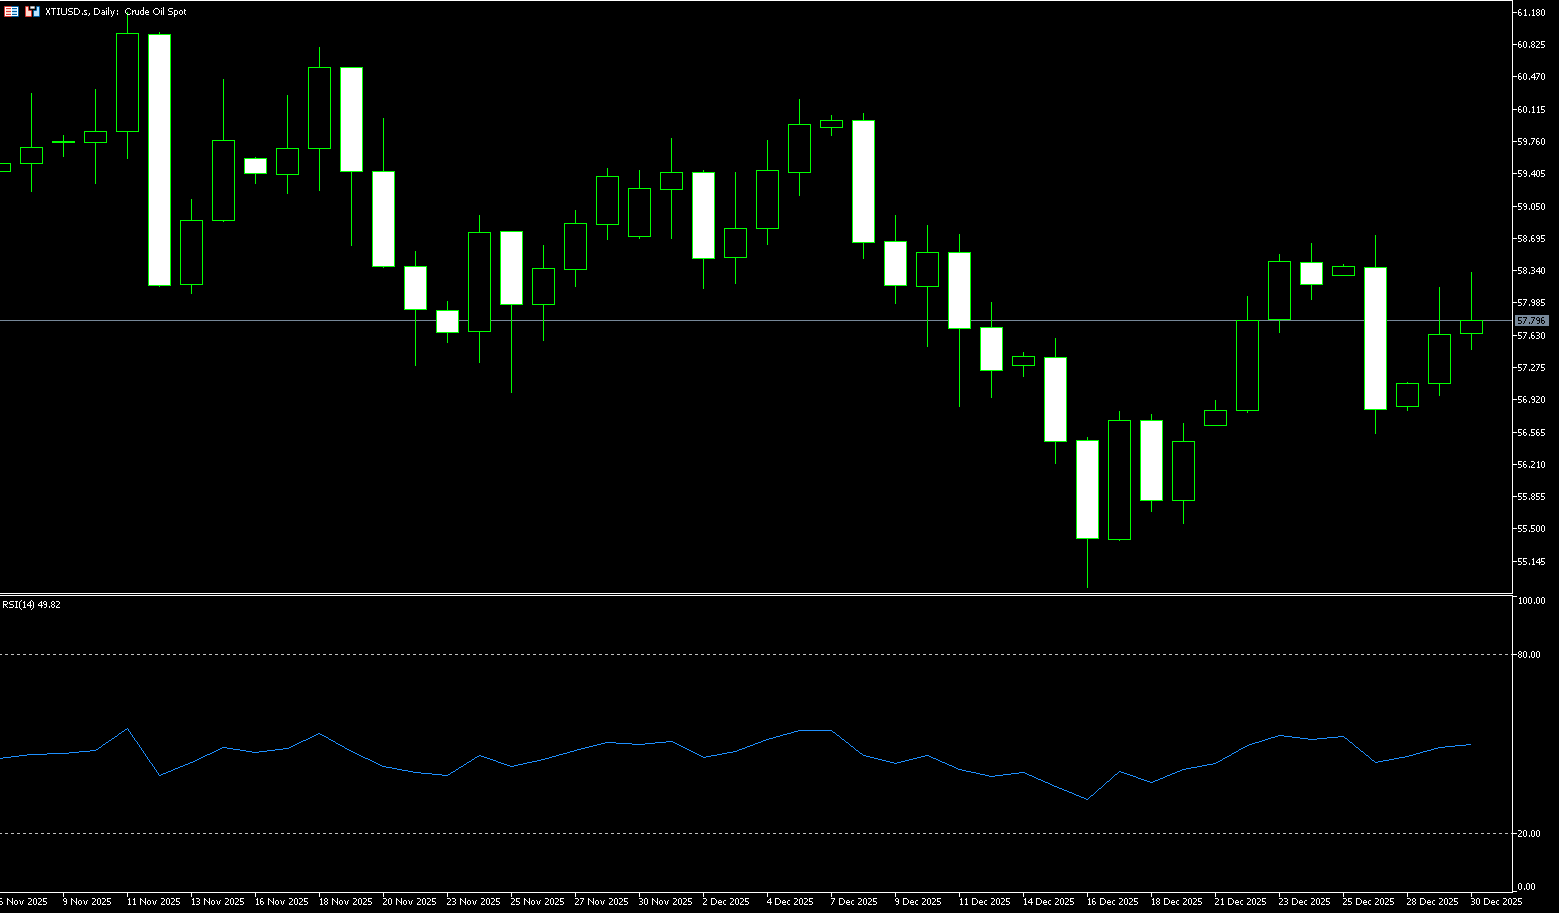Click the current price tag 57.796
Screen dimensions: 1559x913
click(1531, 321)
